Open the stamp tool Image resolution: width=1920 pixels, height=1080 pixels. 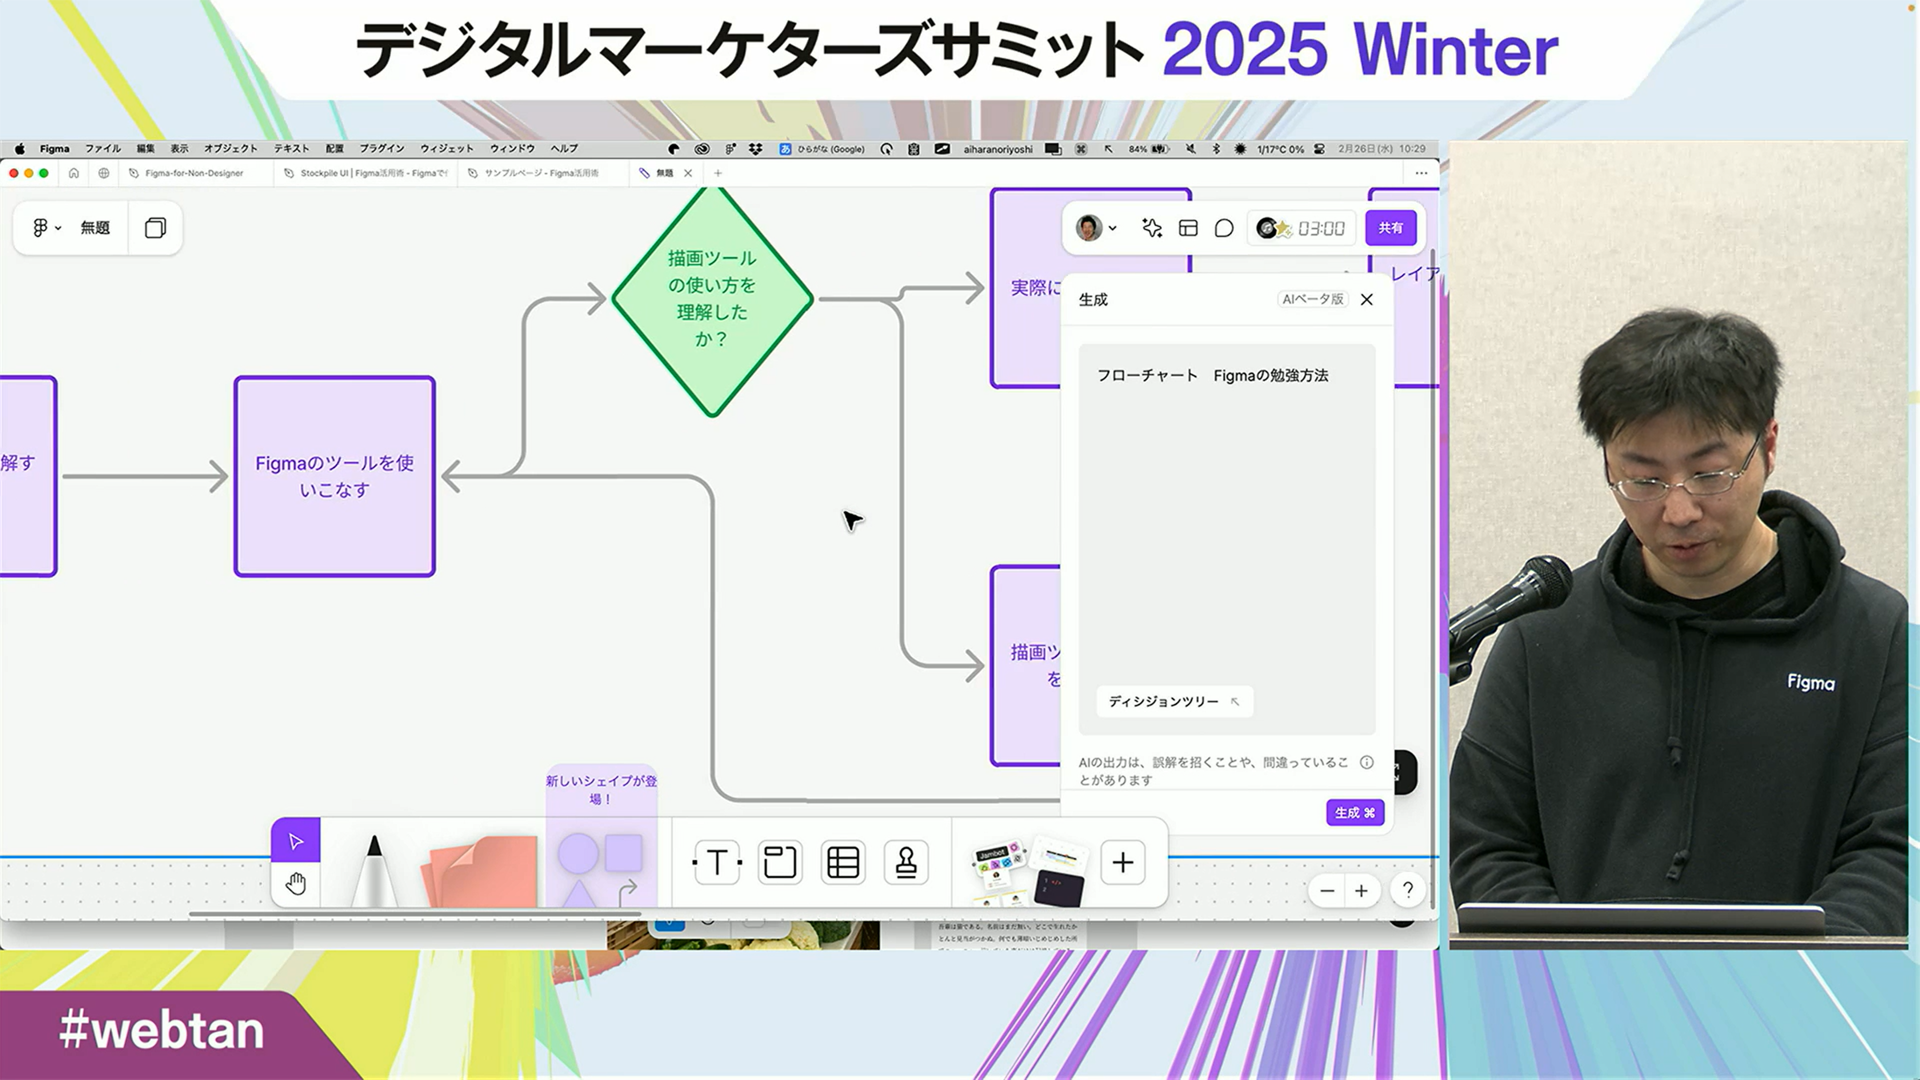tap(906, 862)
